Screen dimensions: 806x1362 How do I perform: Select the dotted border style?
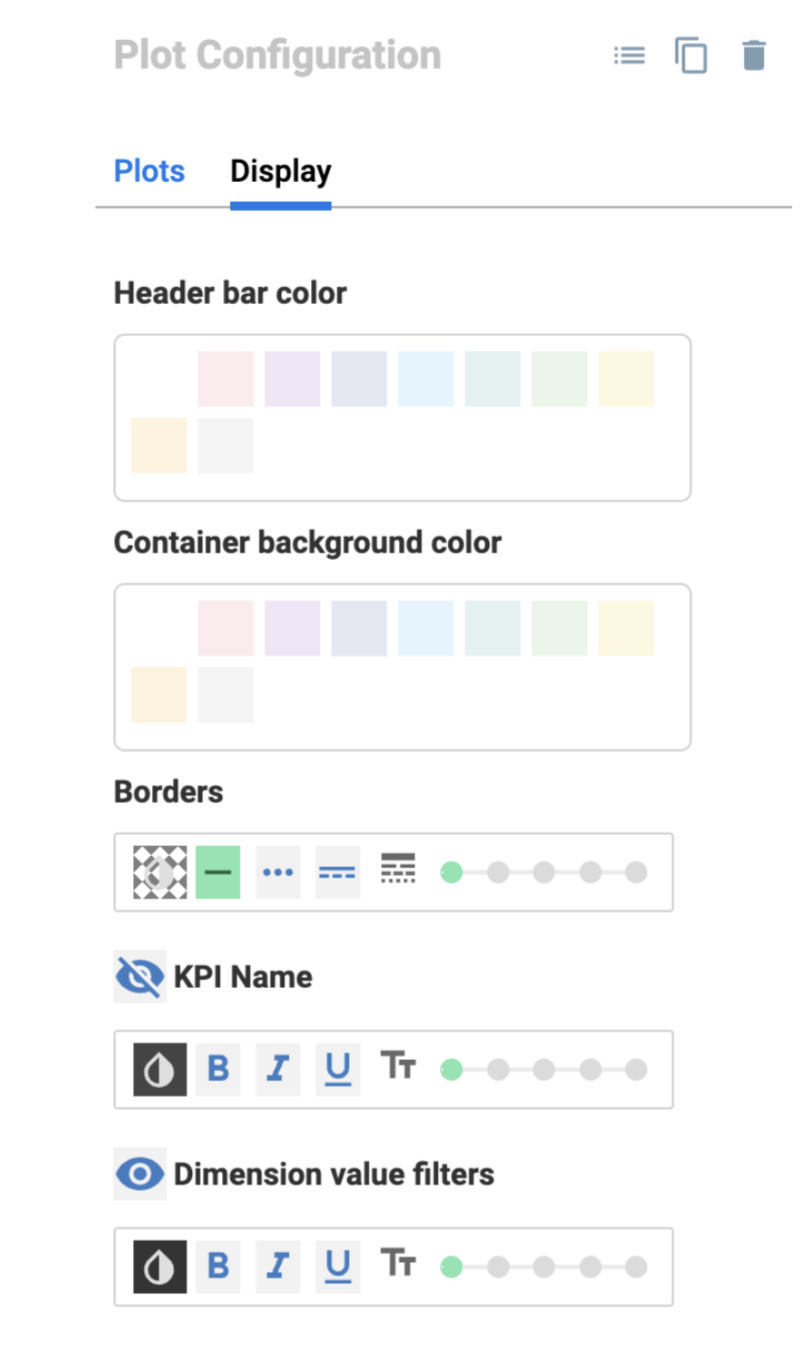(x=278, y=872)
